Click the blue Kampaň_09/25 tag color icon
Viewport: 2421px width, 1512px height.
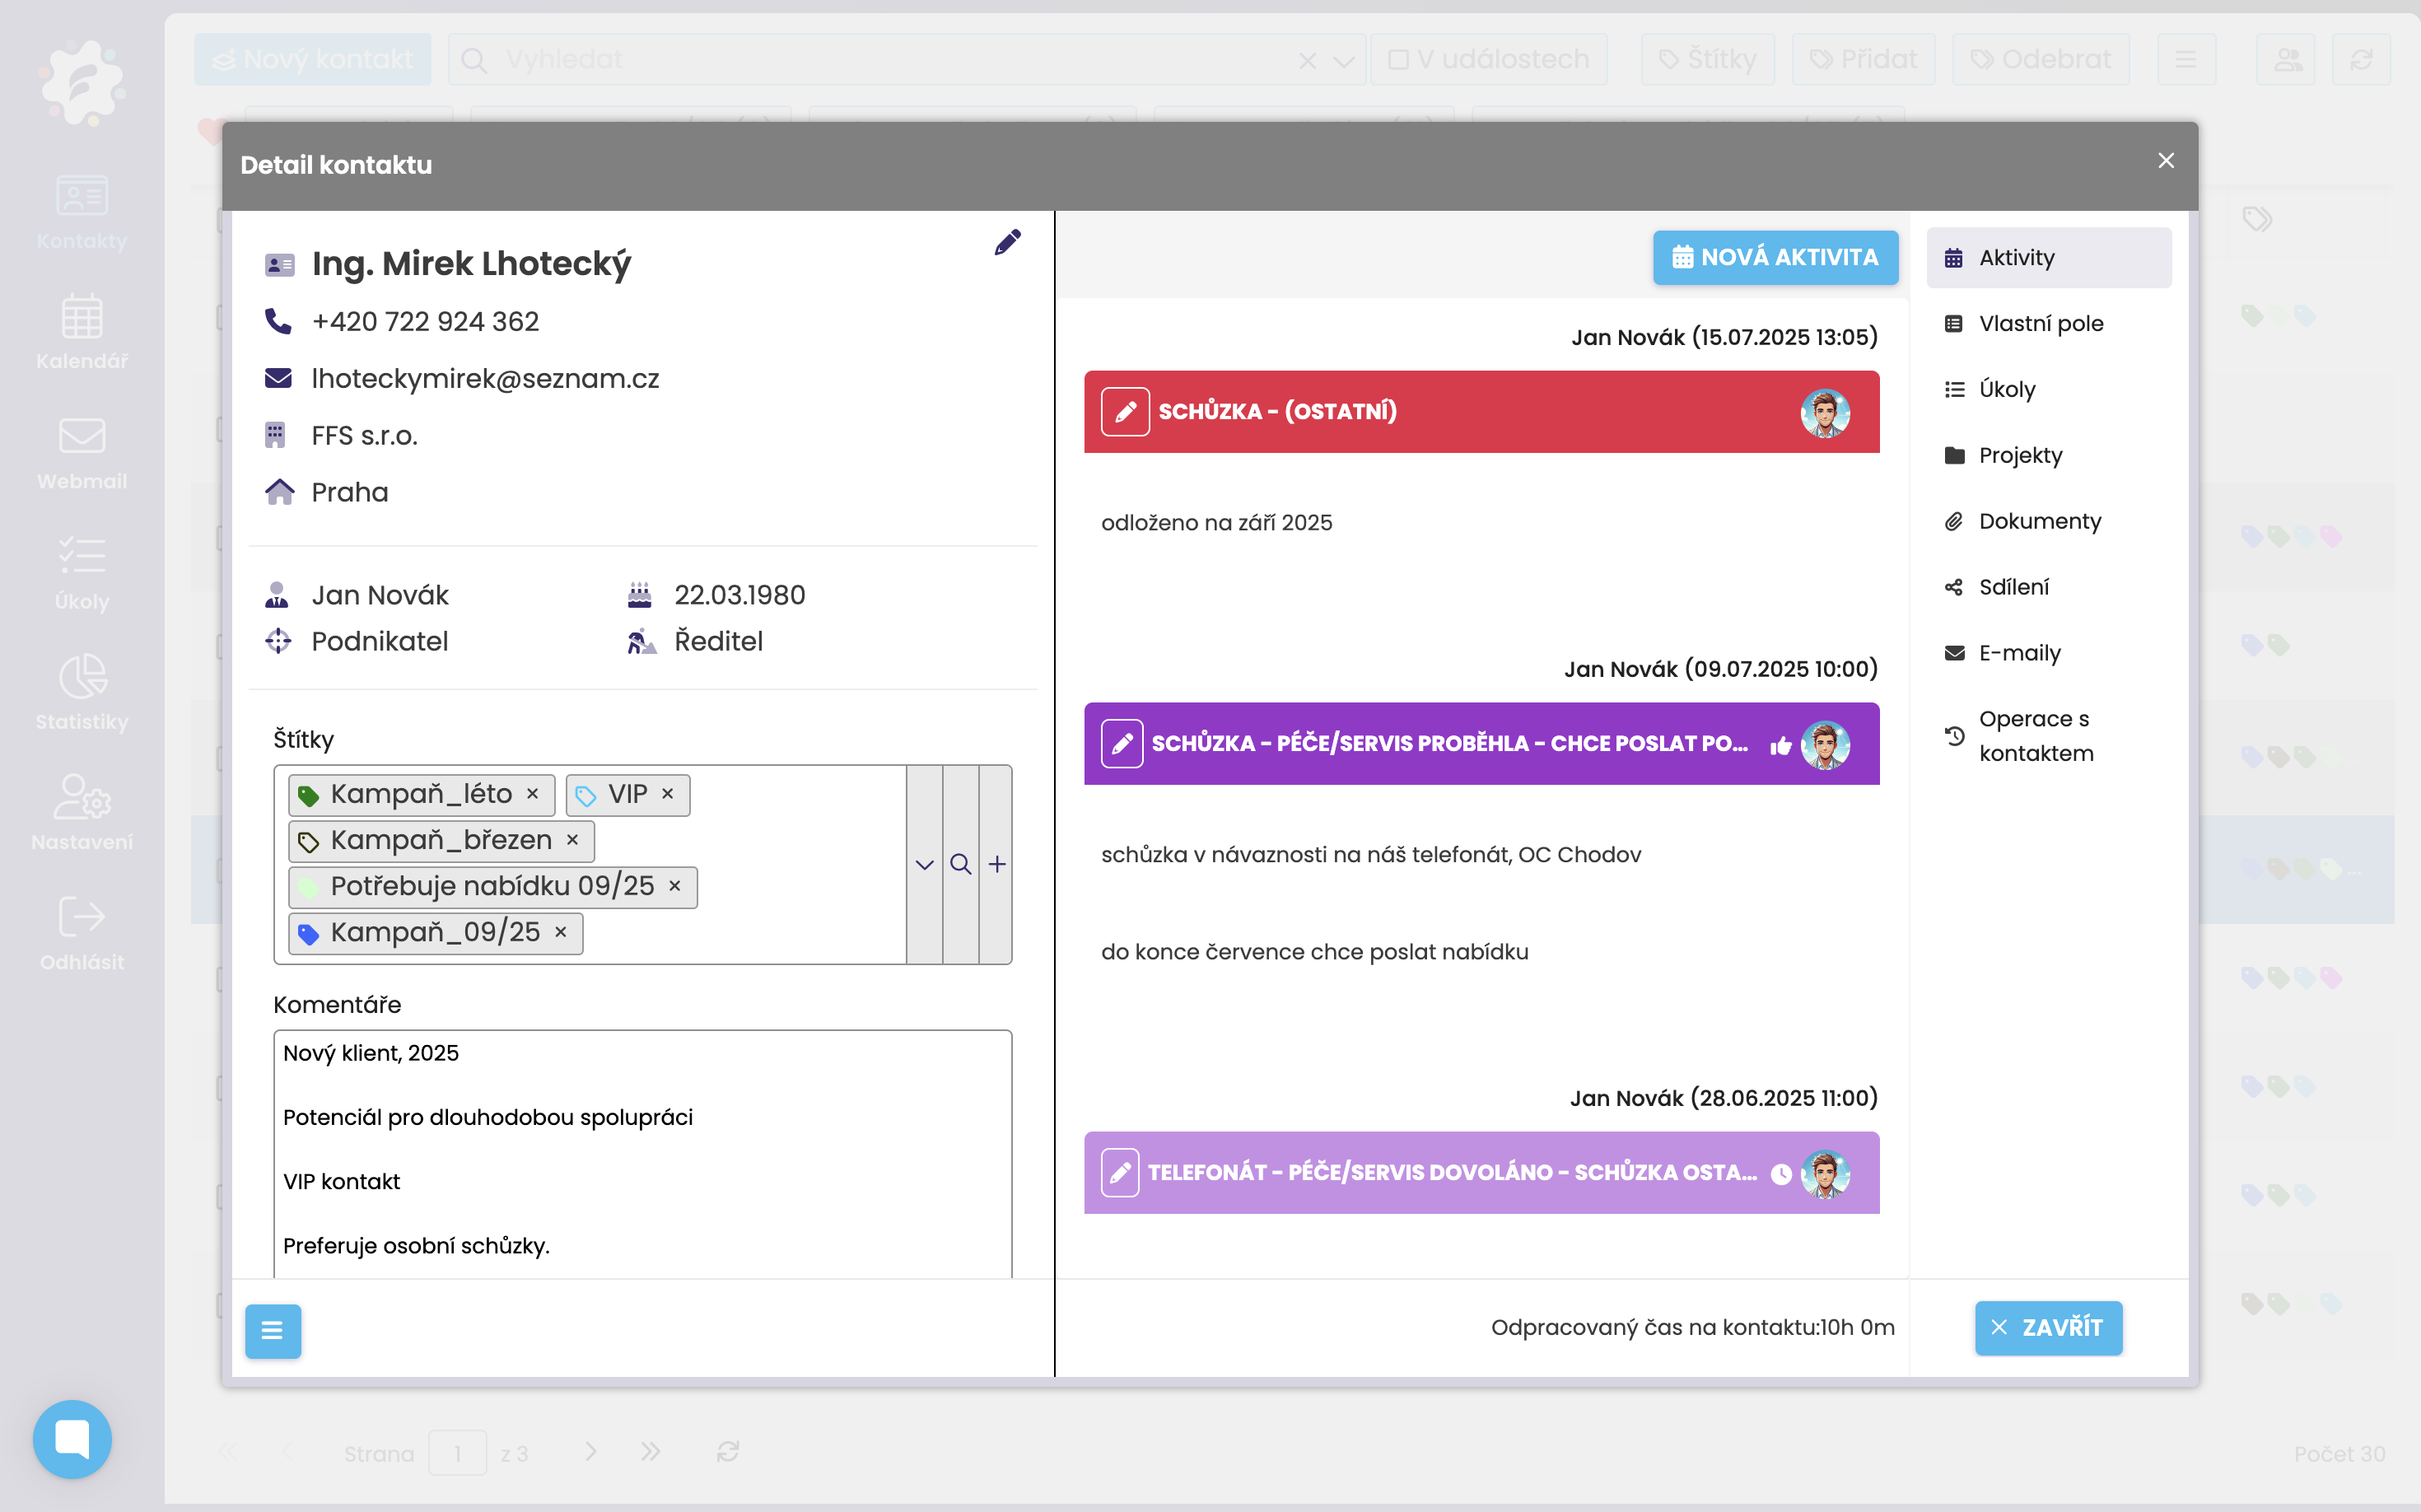[308, 934]
